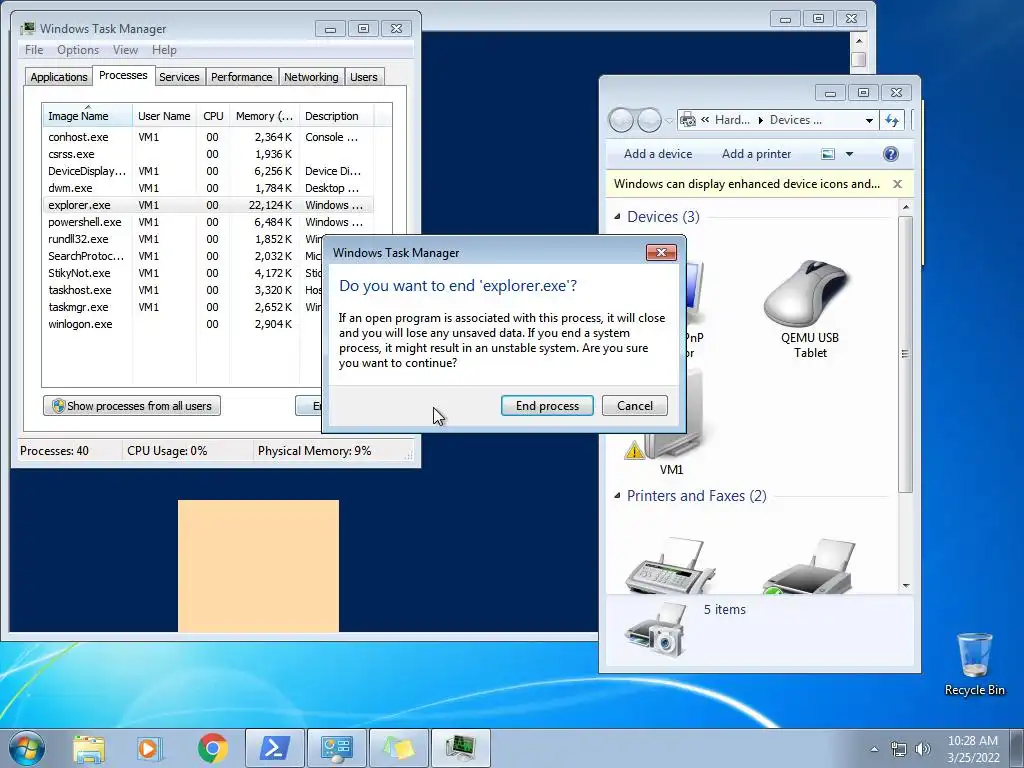
Task: Click Add a printer in Devices window
Action: click(x=756, y=154)
